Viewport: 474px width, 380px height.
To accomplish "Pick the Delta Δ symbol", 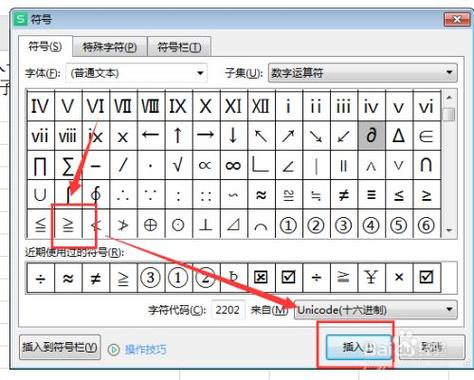I will (x=399, y=136).
